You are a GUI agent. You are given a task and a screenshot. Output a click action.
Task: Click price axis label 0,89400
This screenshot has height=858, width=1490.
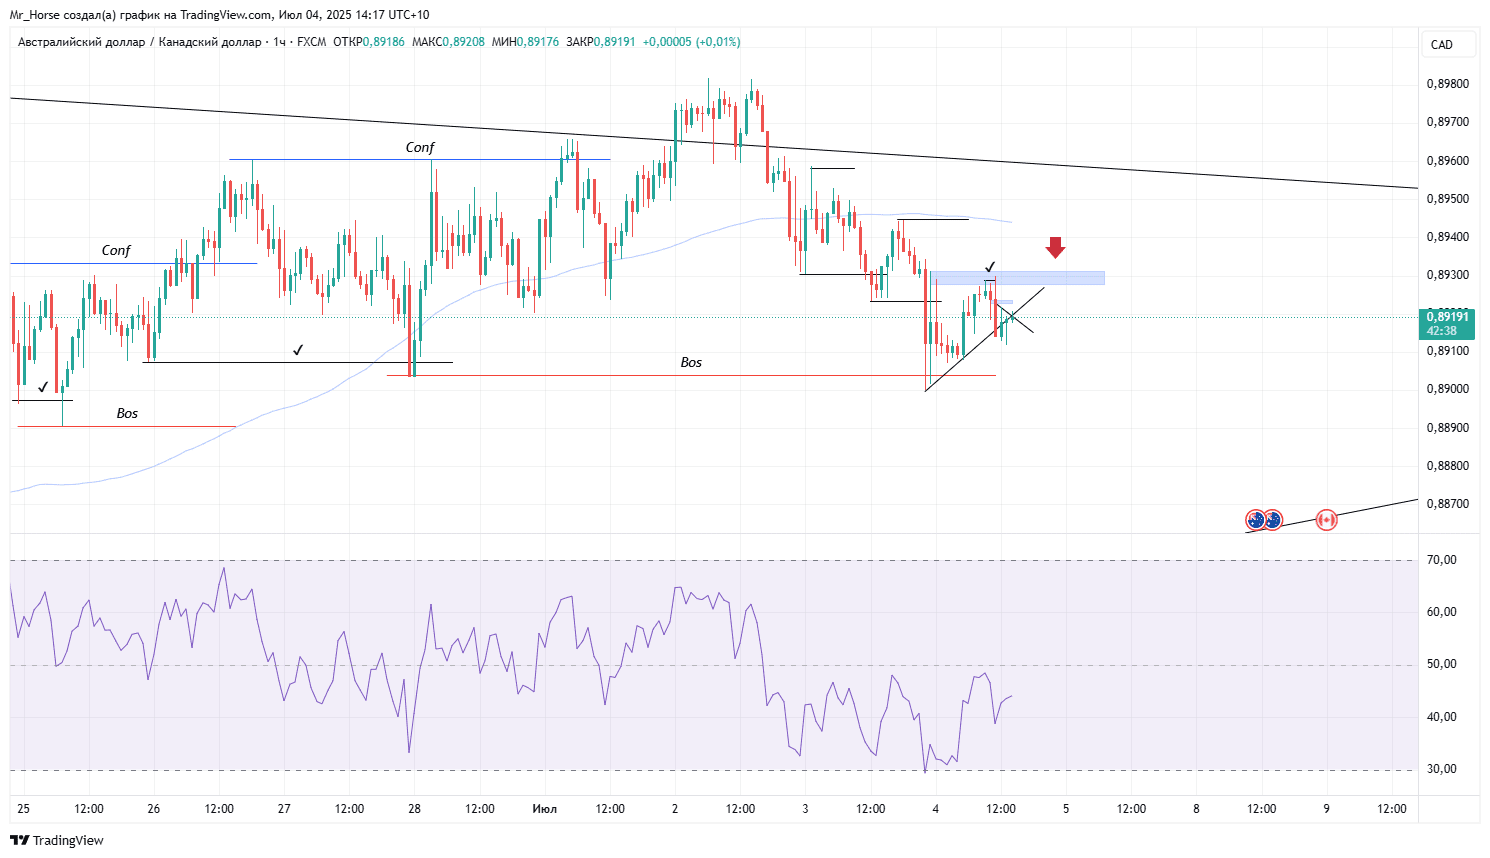pyautogui.click(x=1448, y=237)
